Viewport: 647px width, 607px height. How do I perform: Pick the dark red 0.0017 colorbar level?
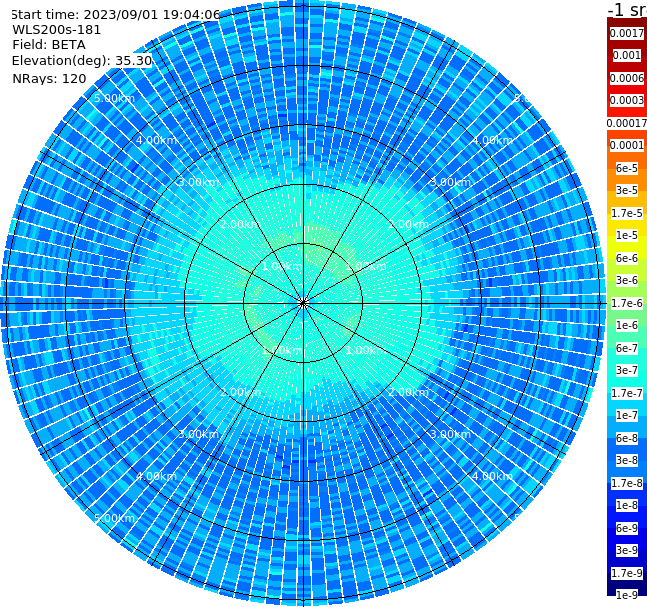627,33
